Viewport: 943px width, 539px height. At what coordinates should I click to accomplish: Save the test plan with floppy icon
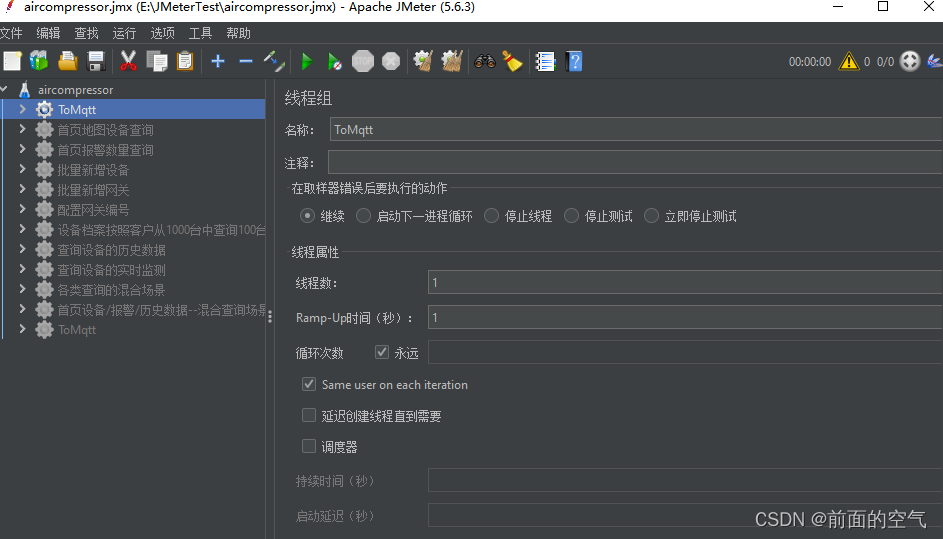tap(96, 61)
